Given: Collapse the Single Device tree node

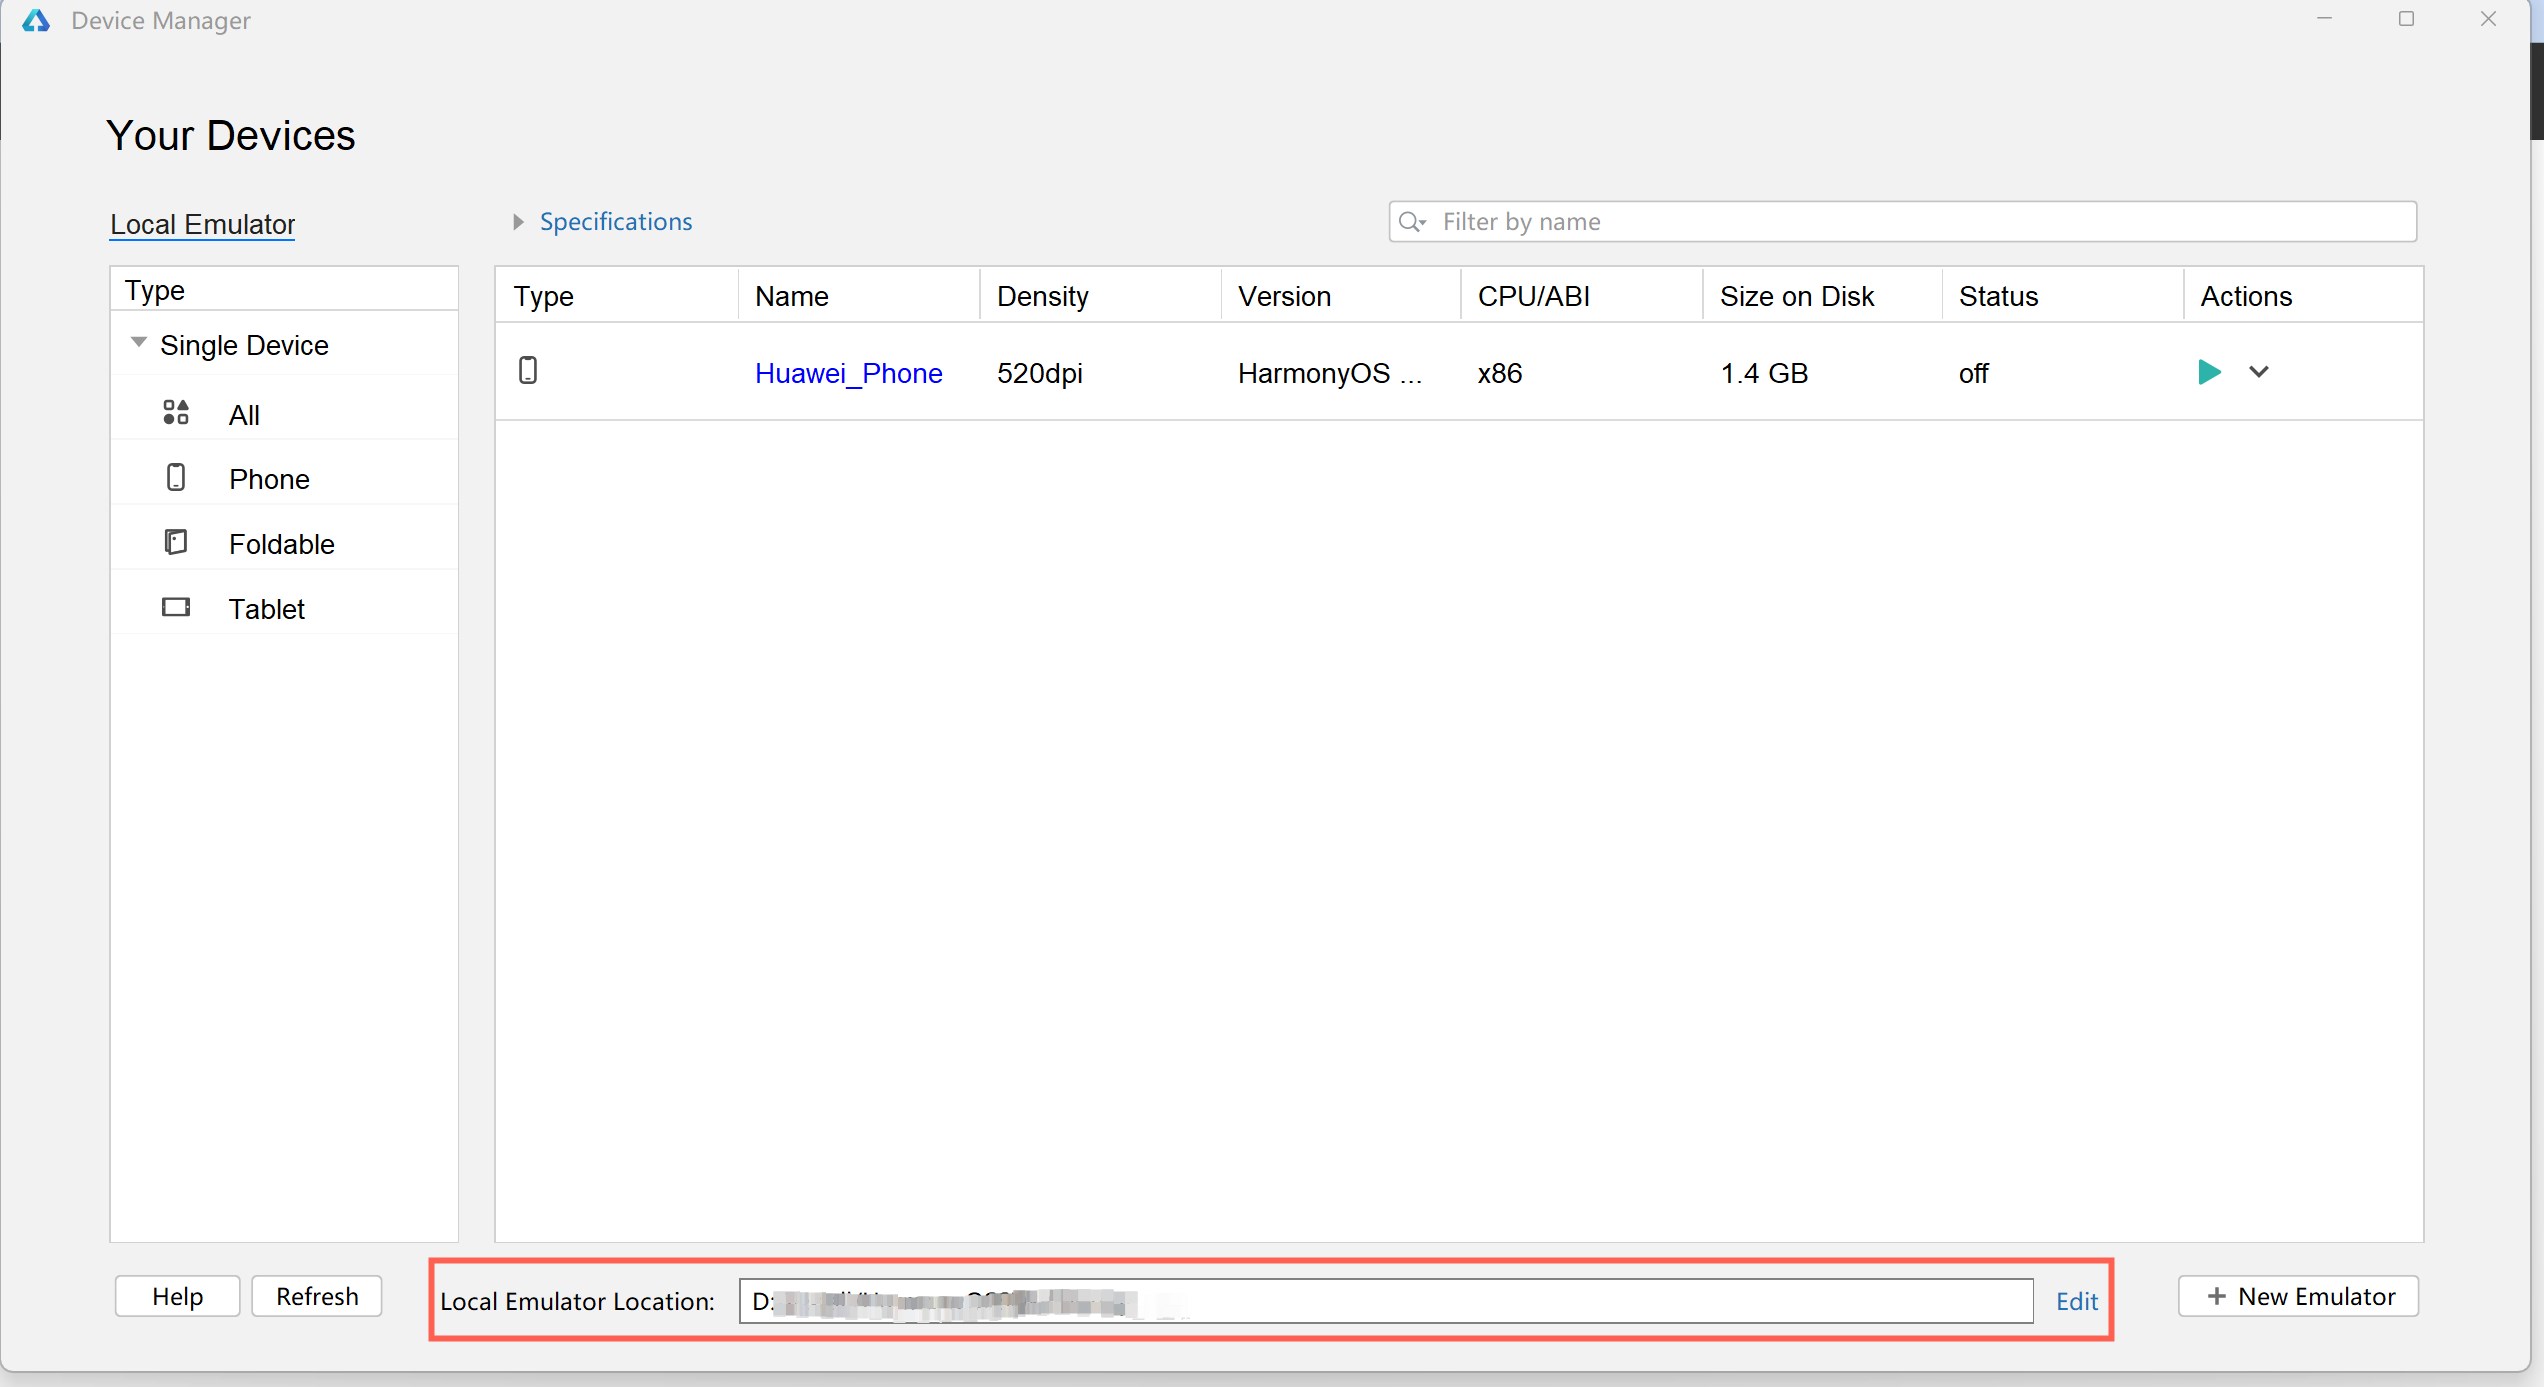Looking at the screenshot, I should pyautogui.click(x=139, y=343).
